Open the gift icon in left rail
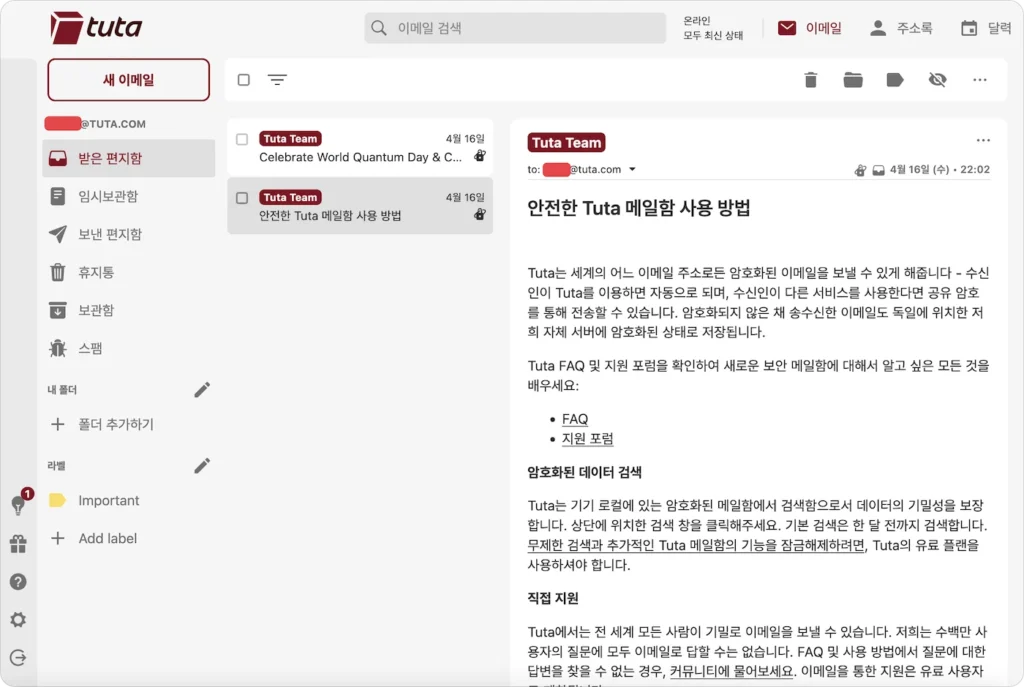1024x687 pixels. click(18, 544)
